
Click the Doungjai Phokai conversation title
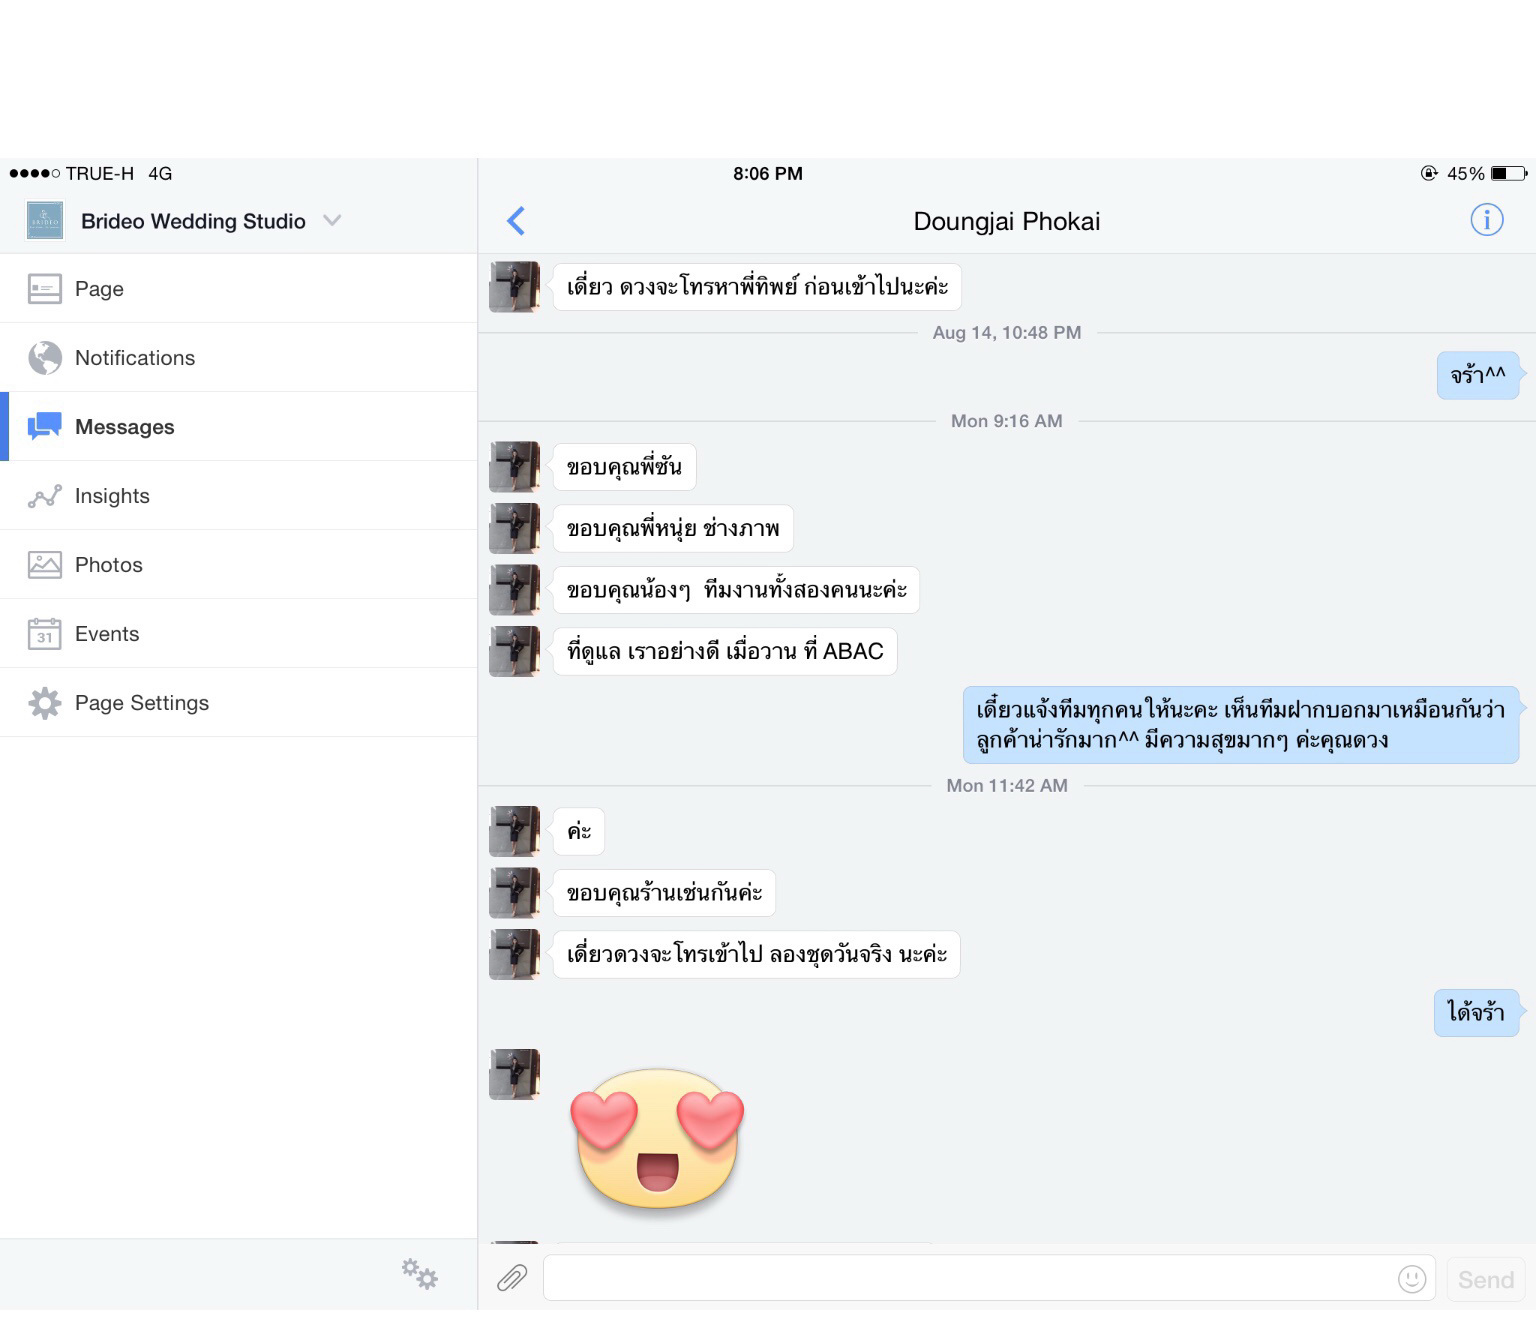pos(1007,221)
